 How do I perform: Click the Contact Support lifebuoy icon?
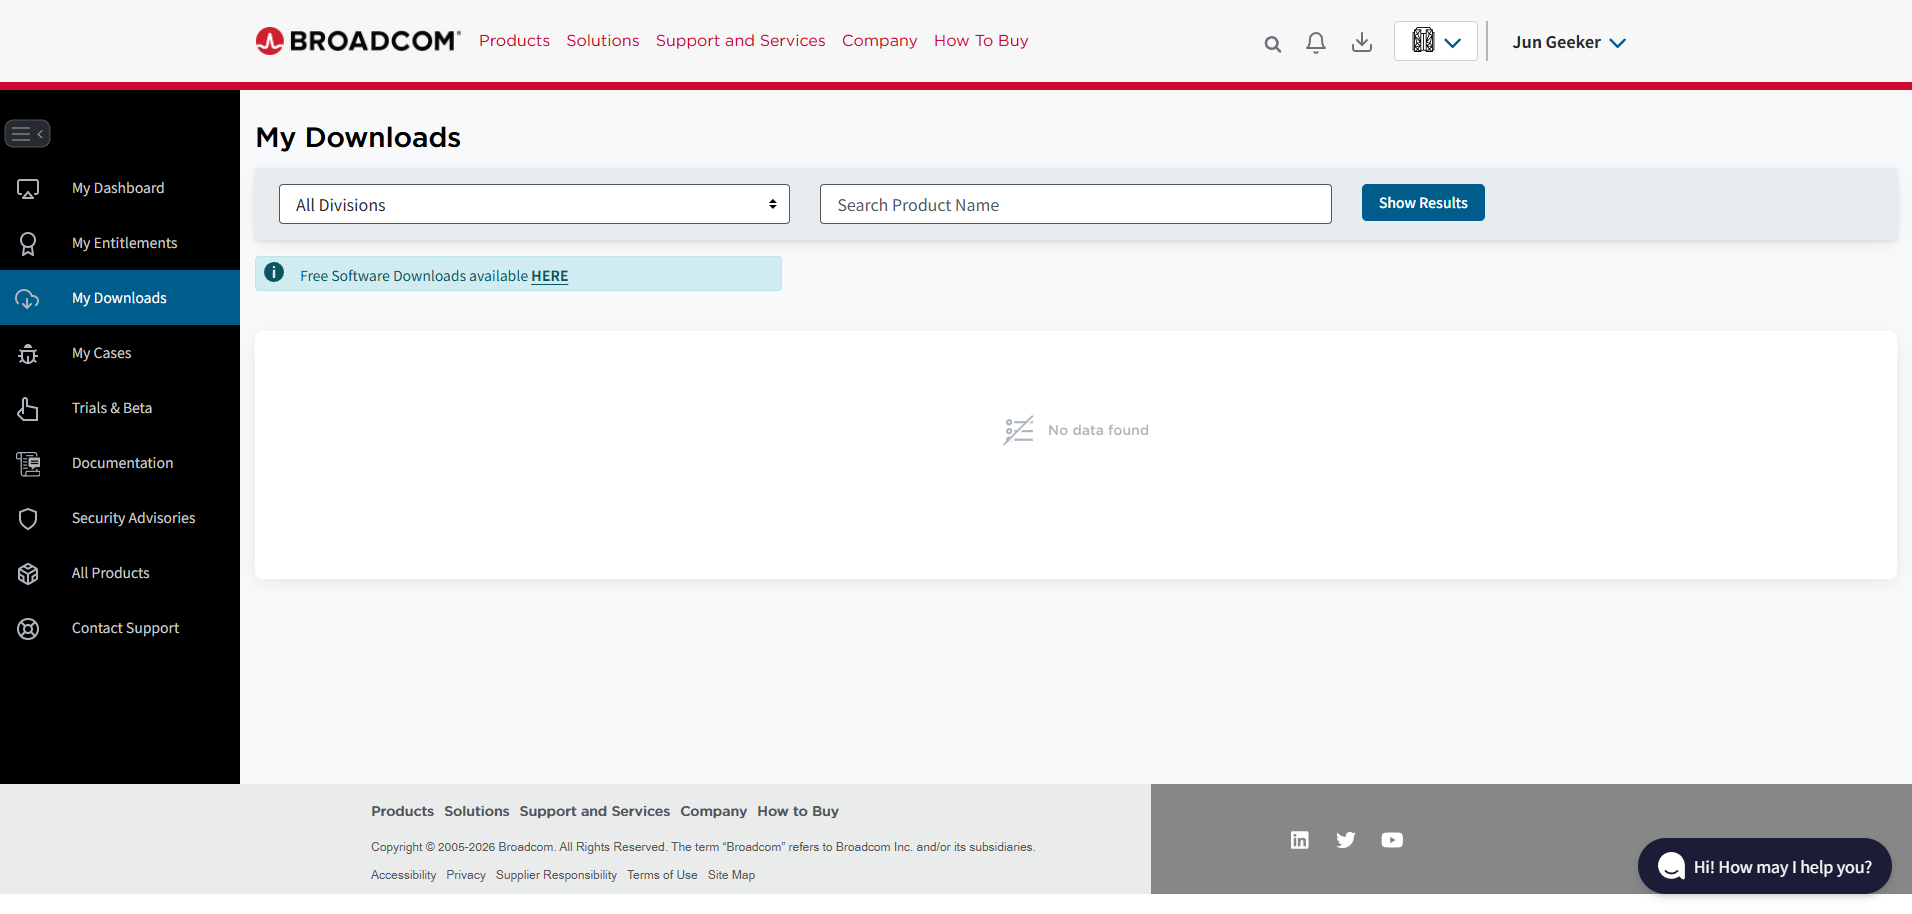[28, 629]
